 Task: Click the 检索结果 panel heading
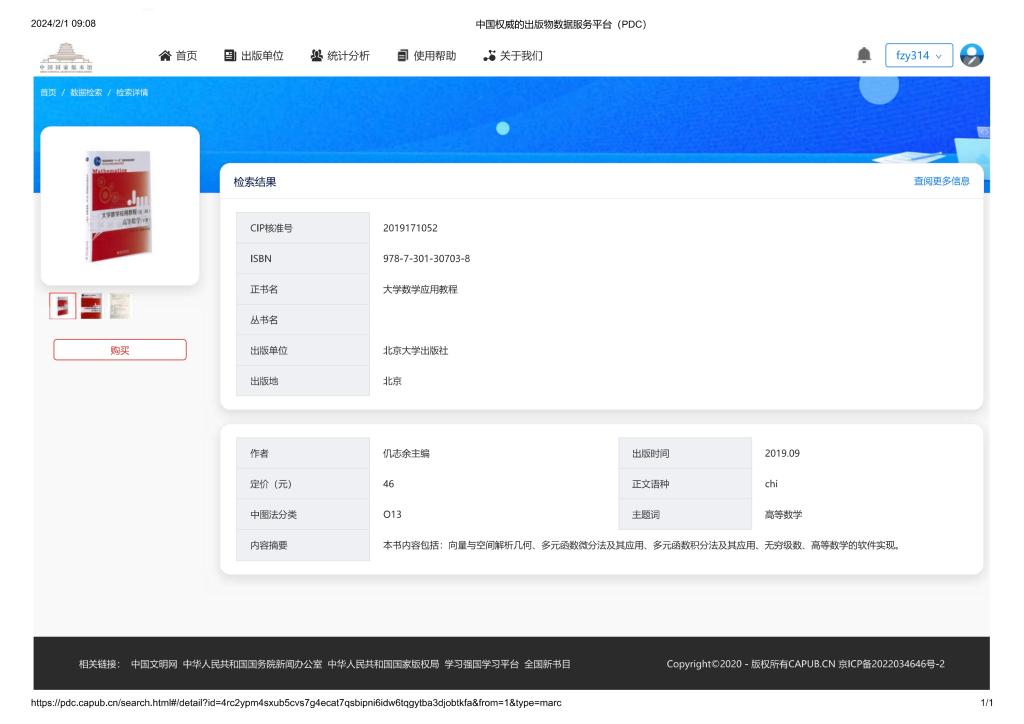(255, 182)
